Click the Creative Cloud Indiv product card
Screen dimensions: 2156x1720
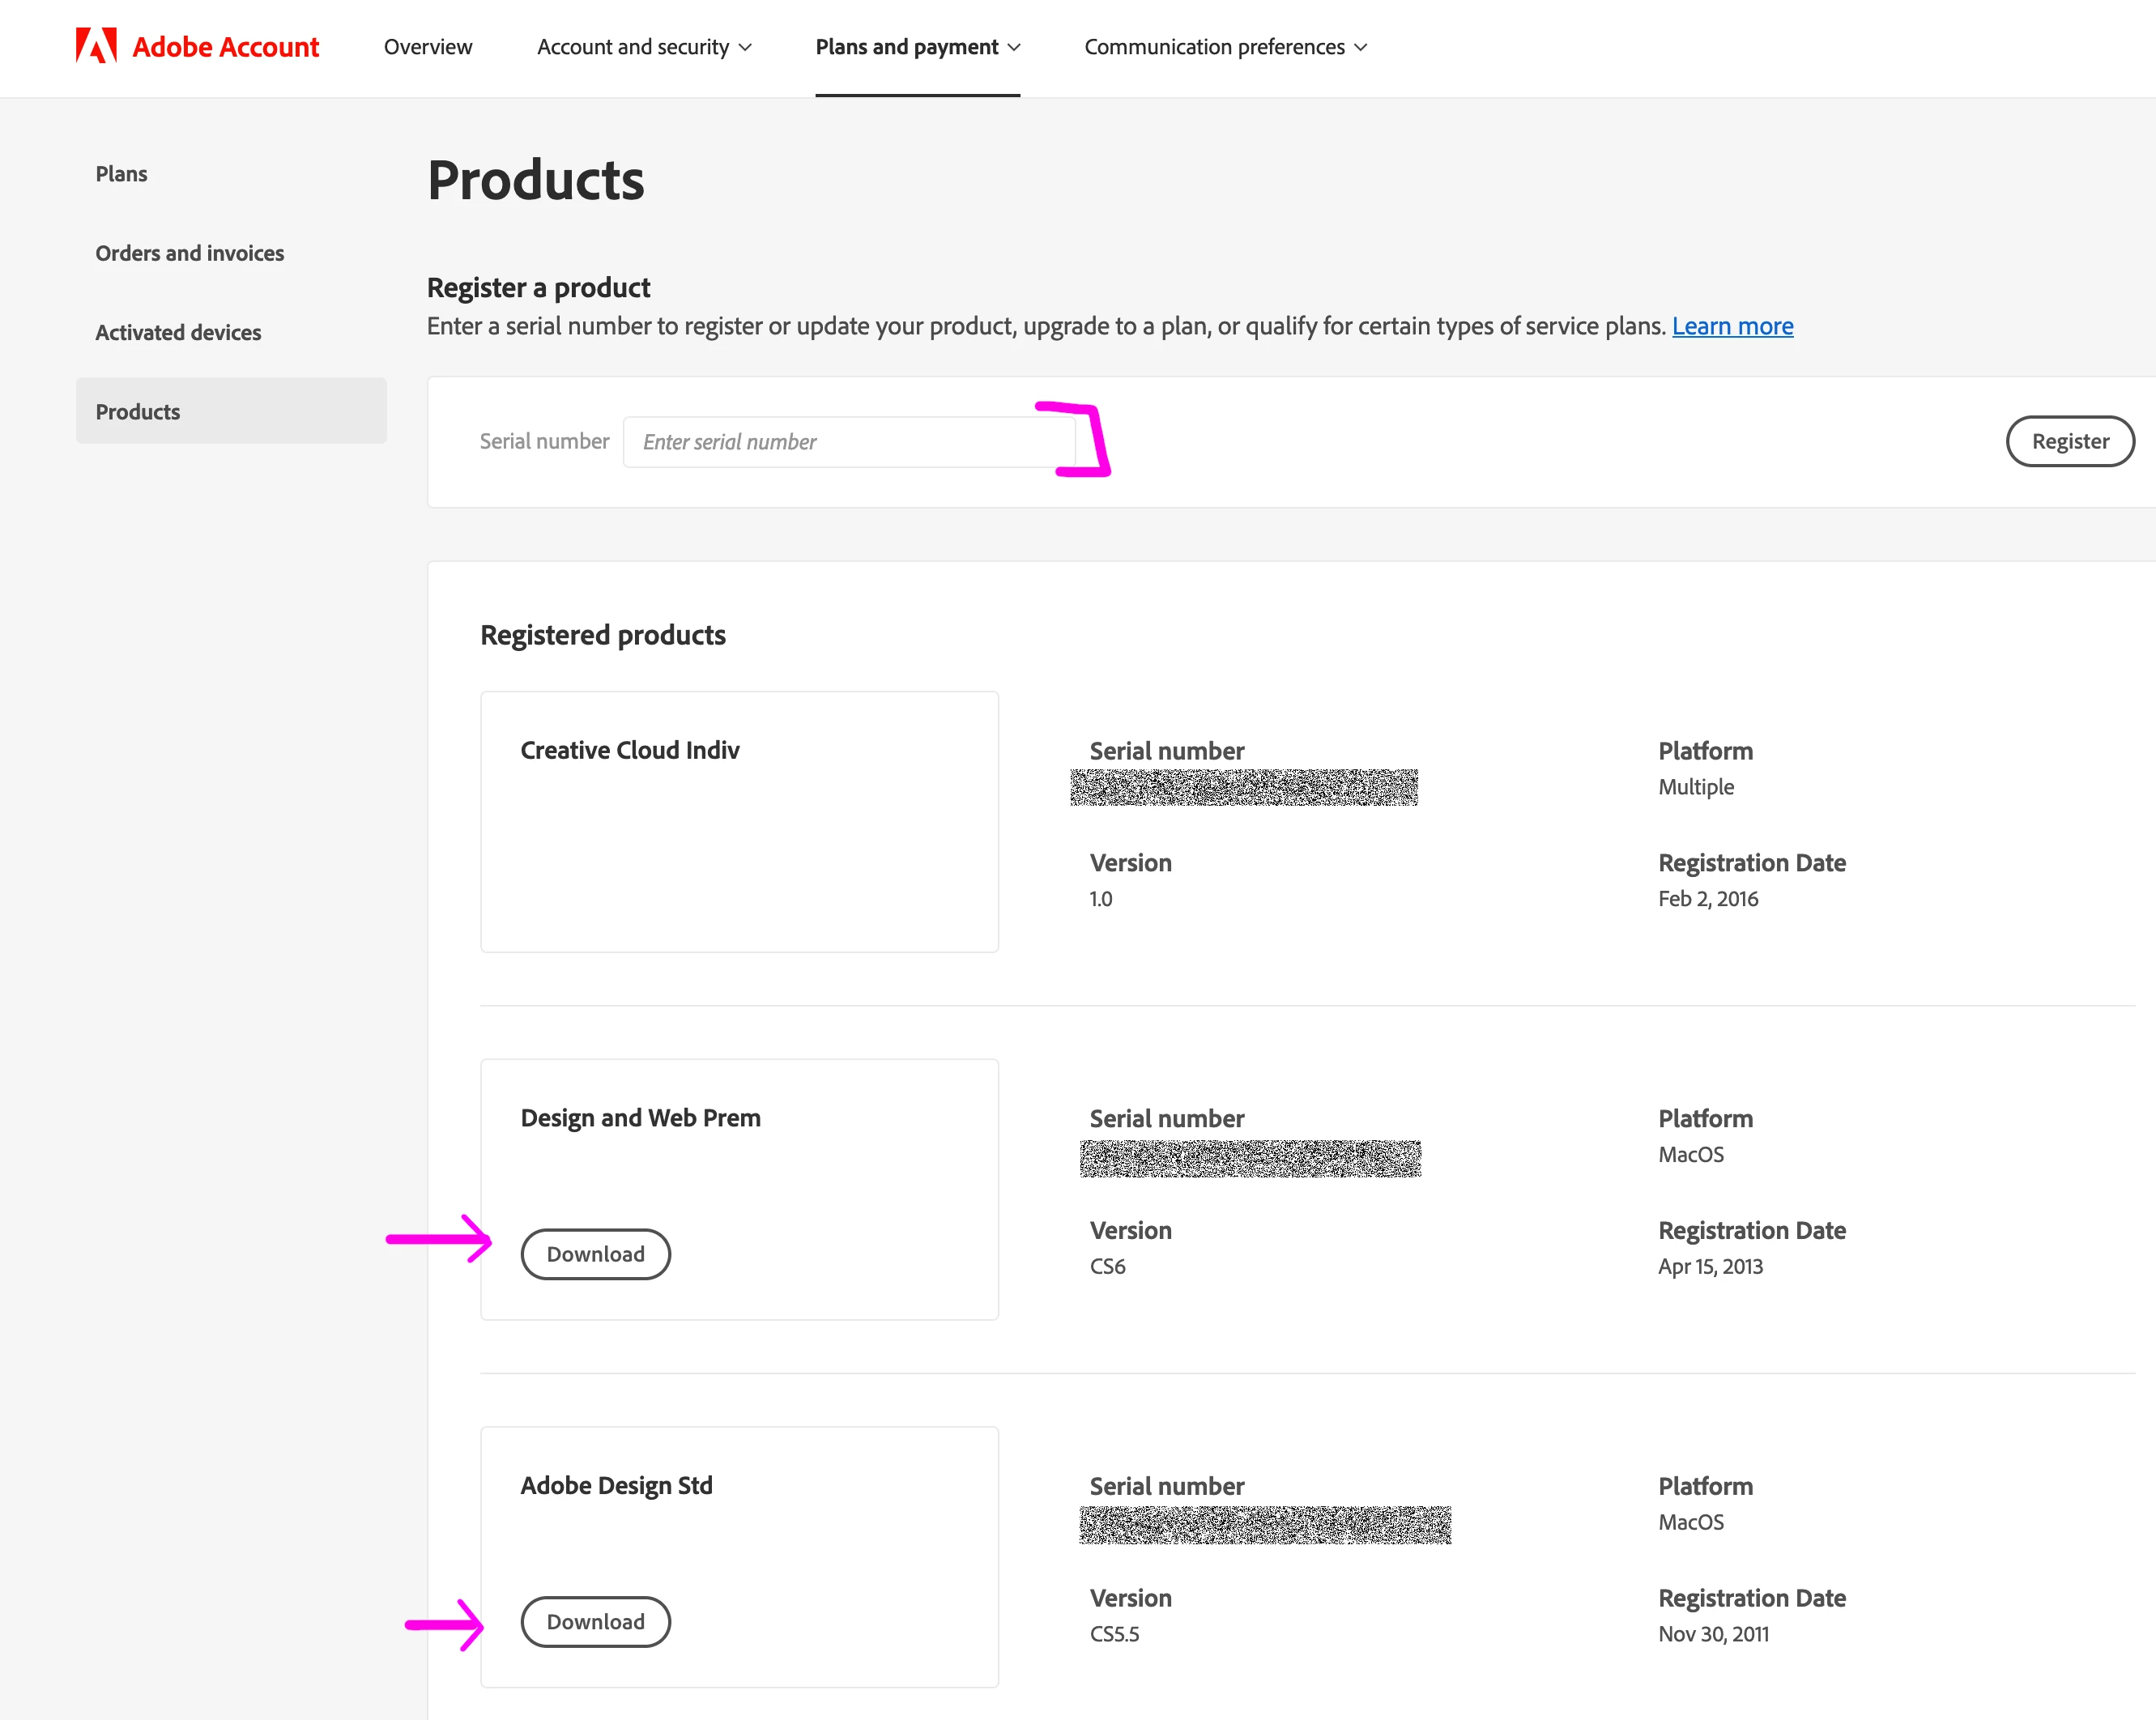tap(739, 821)
